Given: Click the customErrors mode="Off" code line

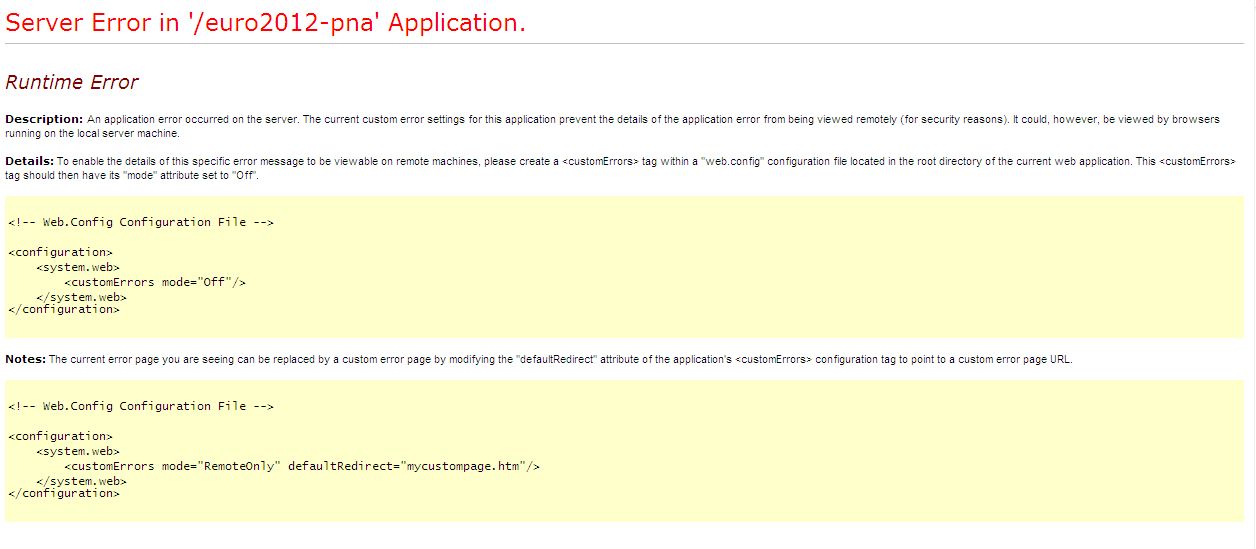Looking at the screenshot, I should coord(154,282).
